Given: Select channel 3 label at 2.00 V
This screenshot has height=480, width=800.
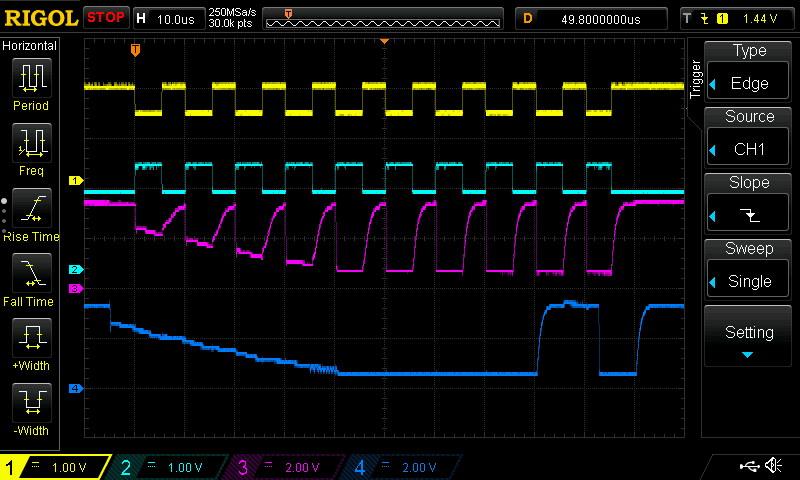Looking at the screenshot, I should pyautogui.click(x=286, y=467).
